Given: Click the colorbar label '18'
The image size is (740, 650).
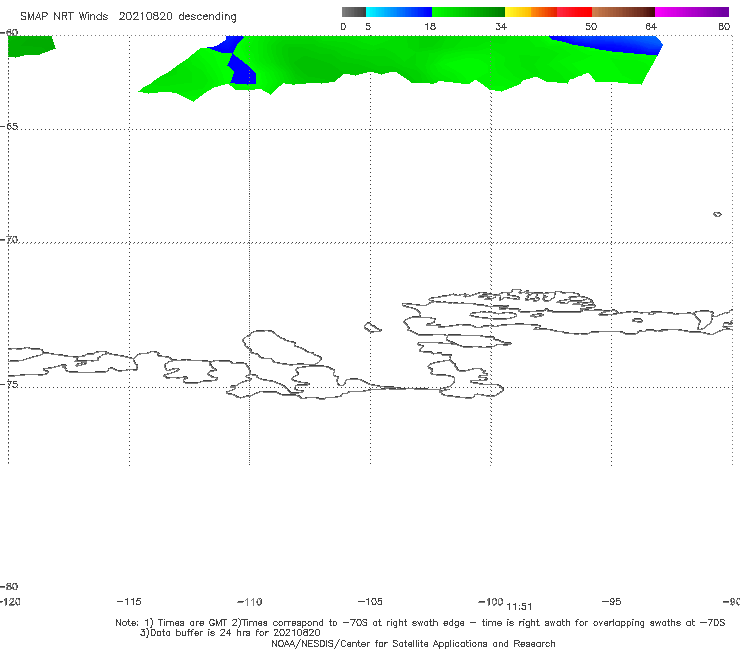Looking at the screenshot, I should tap(430, 27).
